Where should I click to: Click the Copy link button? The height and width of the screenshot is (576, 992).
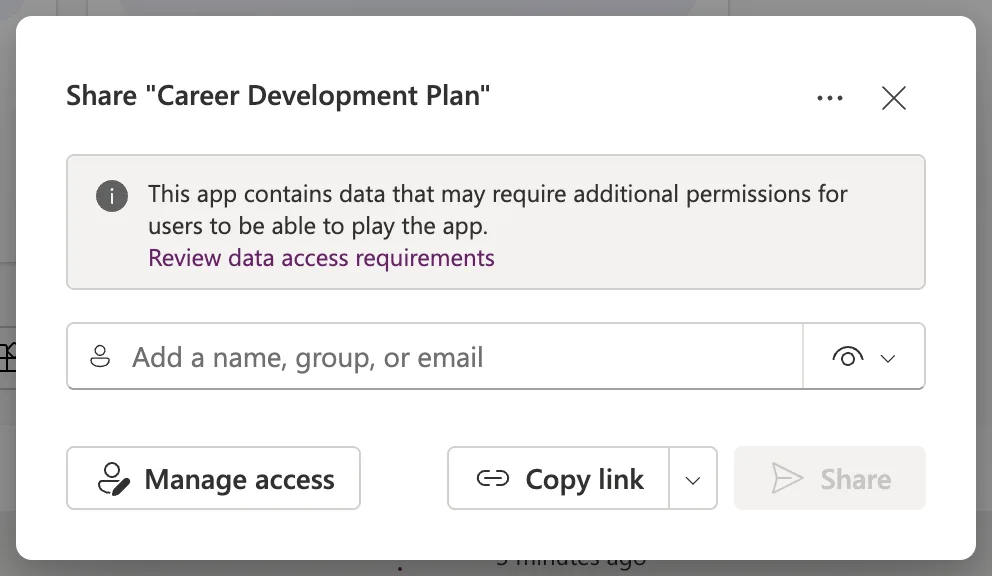[x=559, y=479]
